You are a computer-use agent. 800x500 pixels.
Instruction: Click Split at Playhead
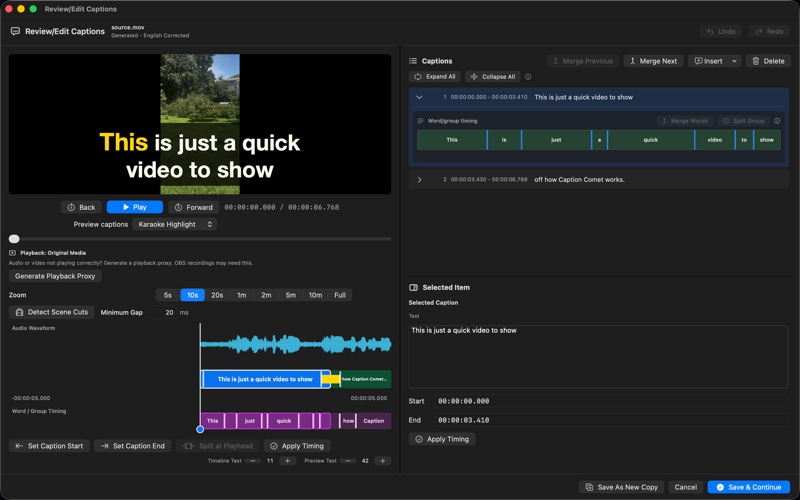218,446
